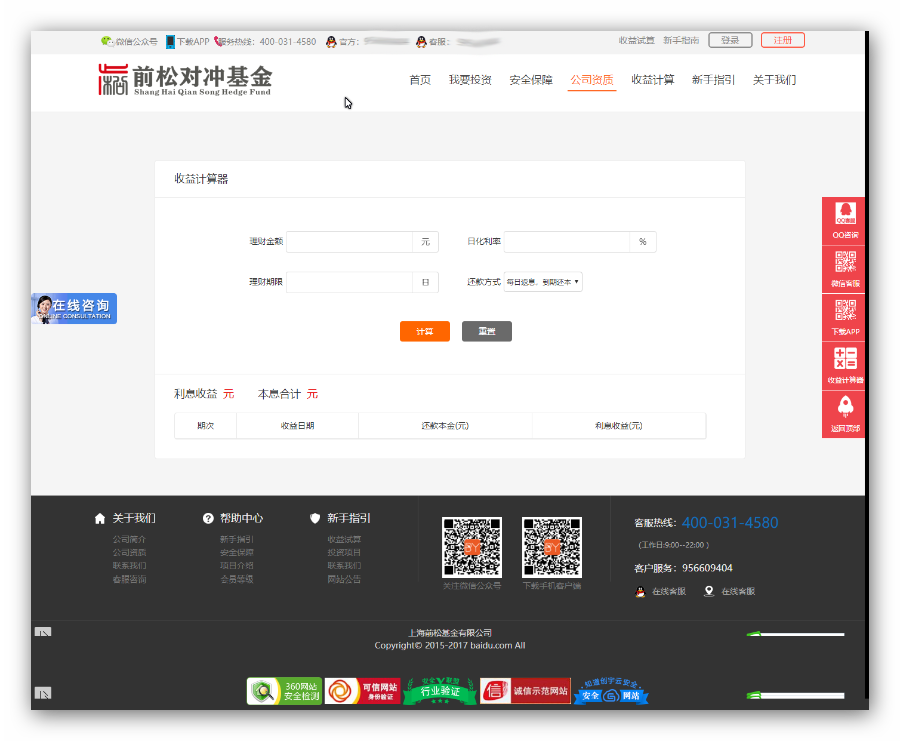Open the 关于我们 nav tab
The image size is (900, 741).
[774, 80]
